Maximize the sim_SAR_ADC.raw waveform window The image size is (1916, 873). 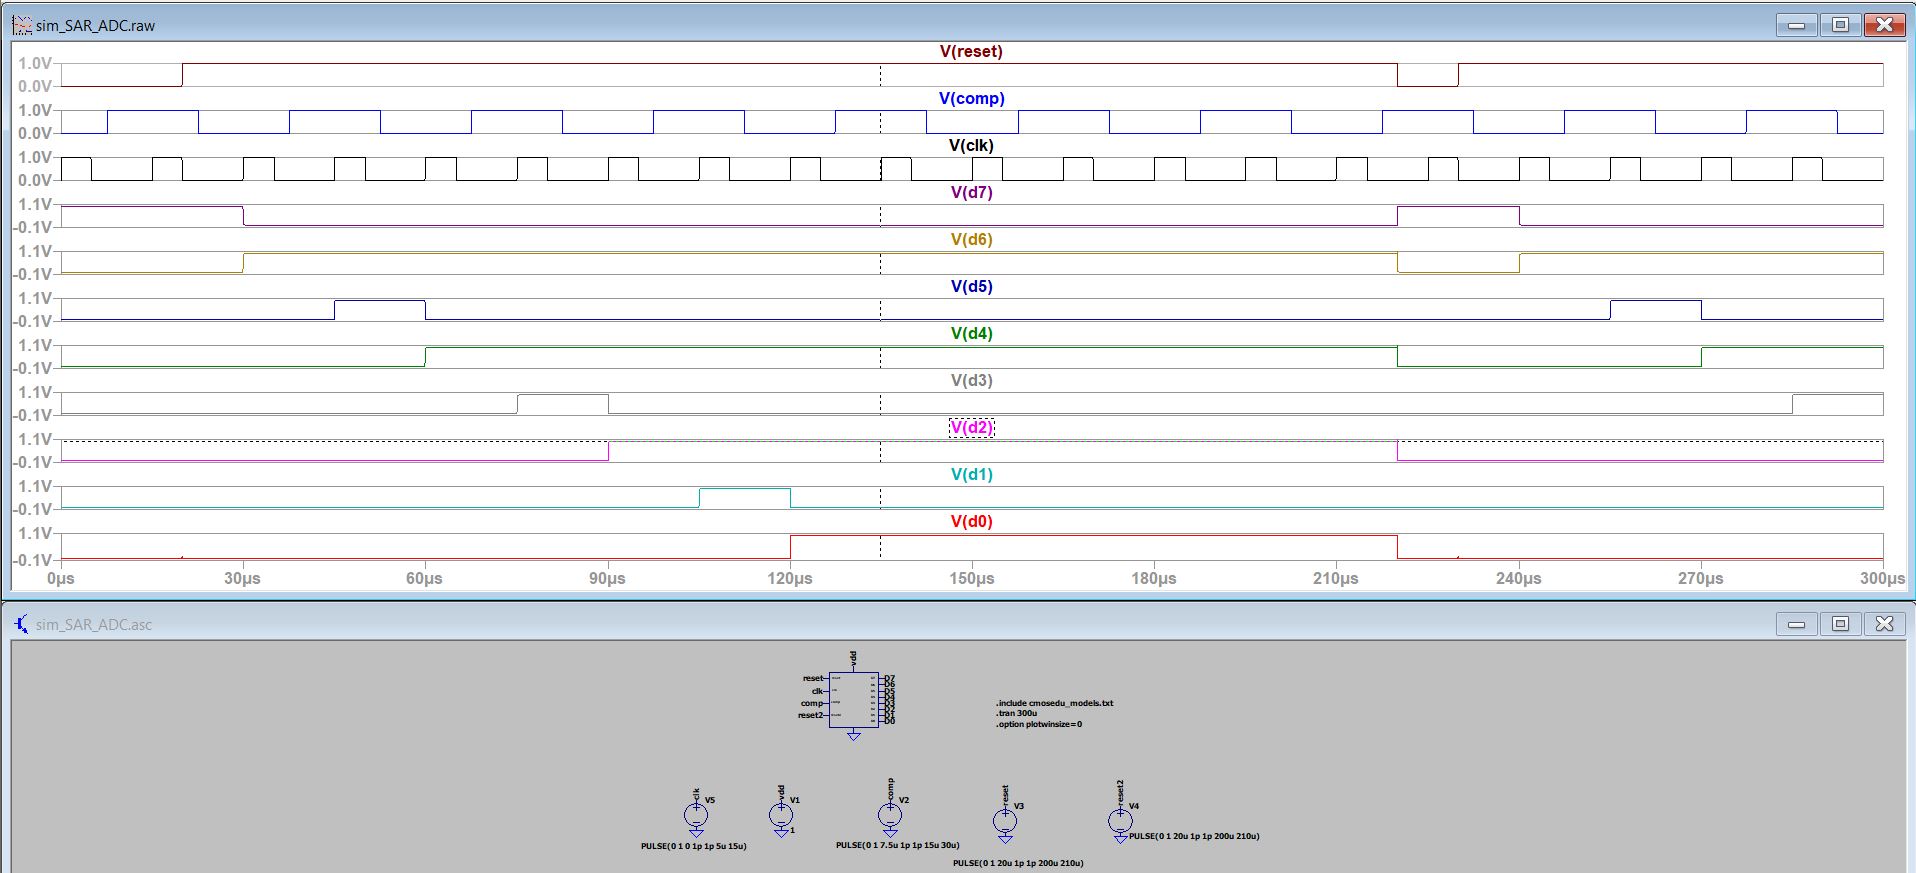click(x=1840, y=25)
